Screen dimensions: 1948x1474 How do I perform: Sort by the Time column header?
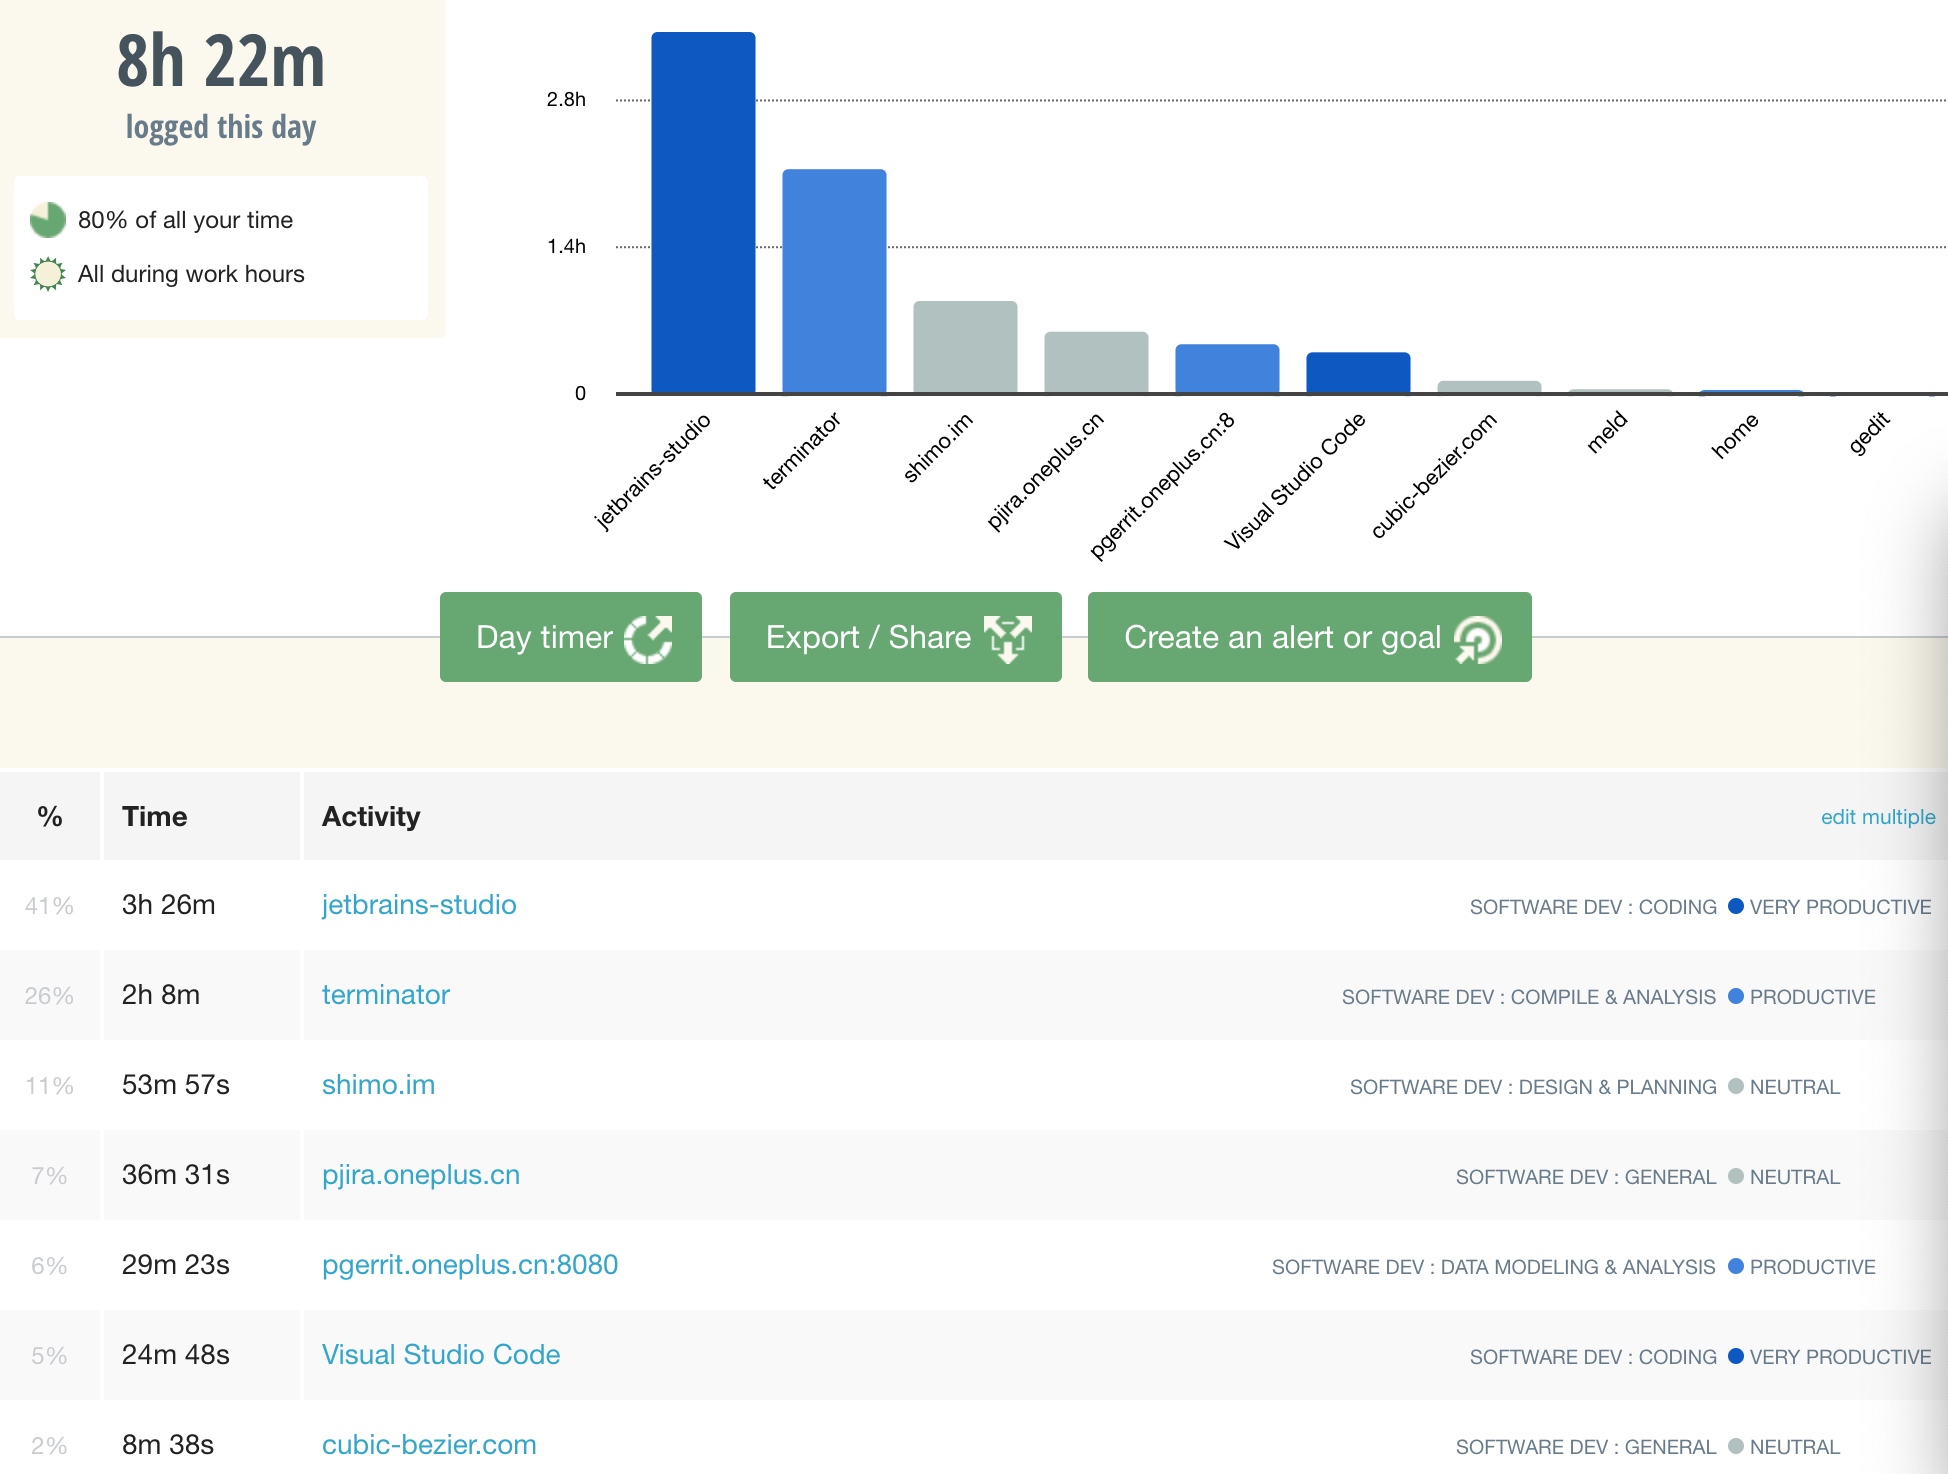point(154,817)
